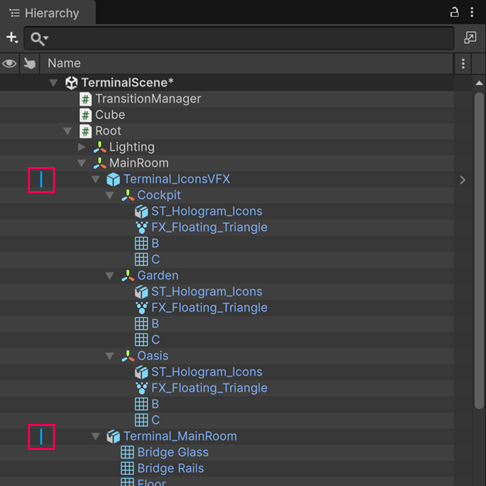This screenshot has height=486, width=486.
Task: Select Oasis label
Action: (x=153, y=356)
